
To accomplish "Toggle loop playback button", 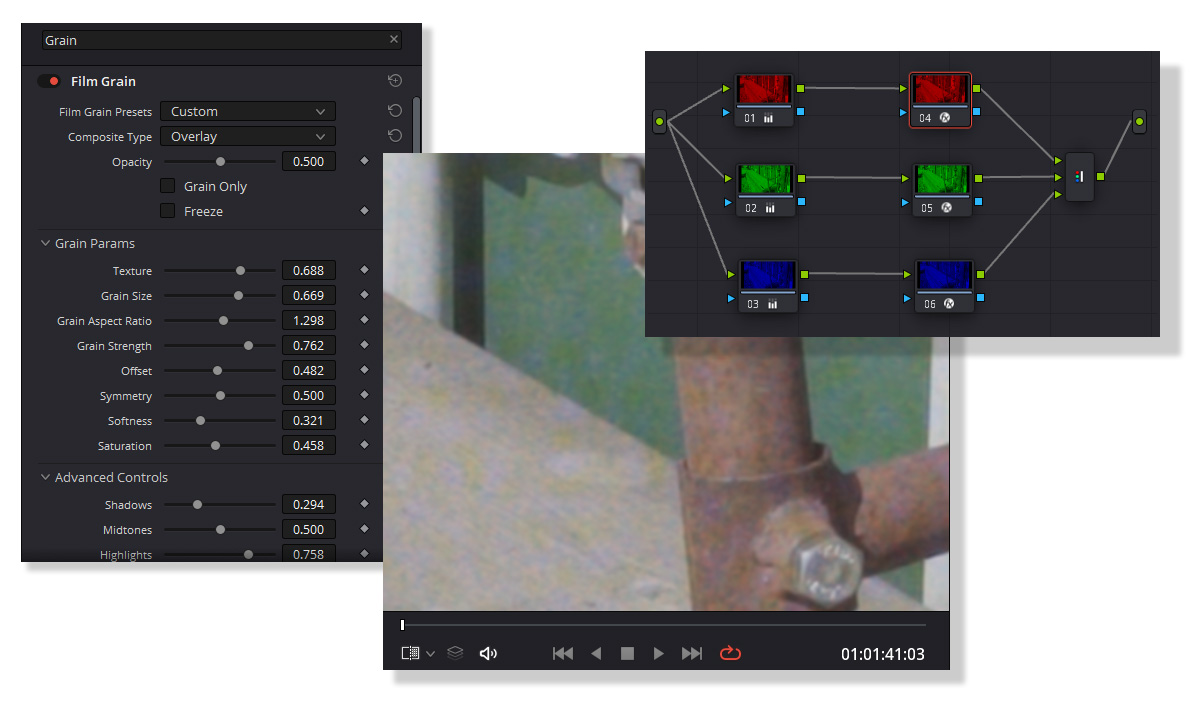I will click(x=730, y=653).
